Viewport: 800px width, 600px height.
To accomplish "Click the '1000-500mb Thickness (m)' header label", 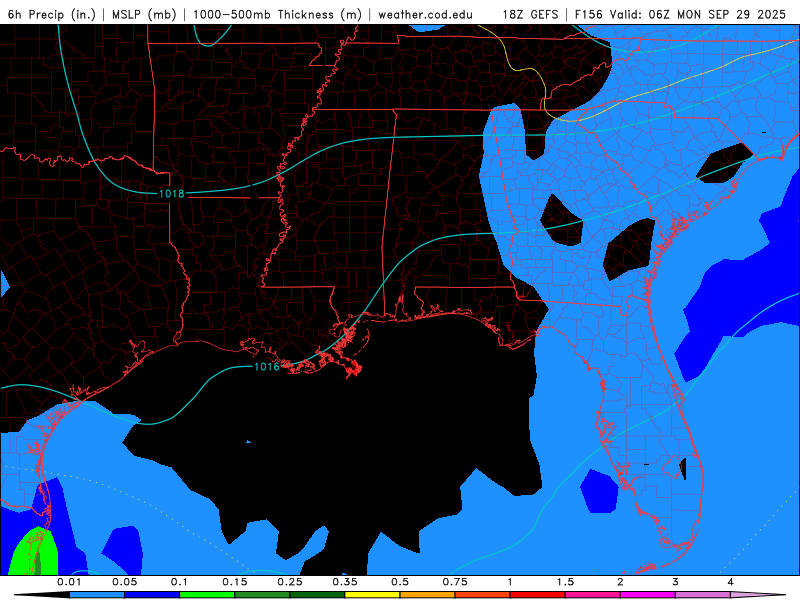I will (x=277, y=14).
